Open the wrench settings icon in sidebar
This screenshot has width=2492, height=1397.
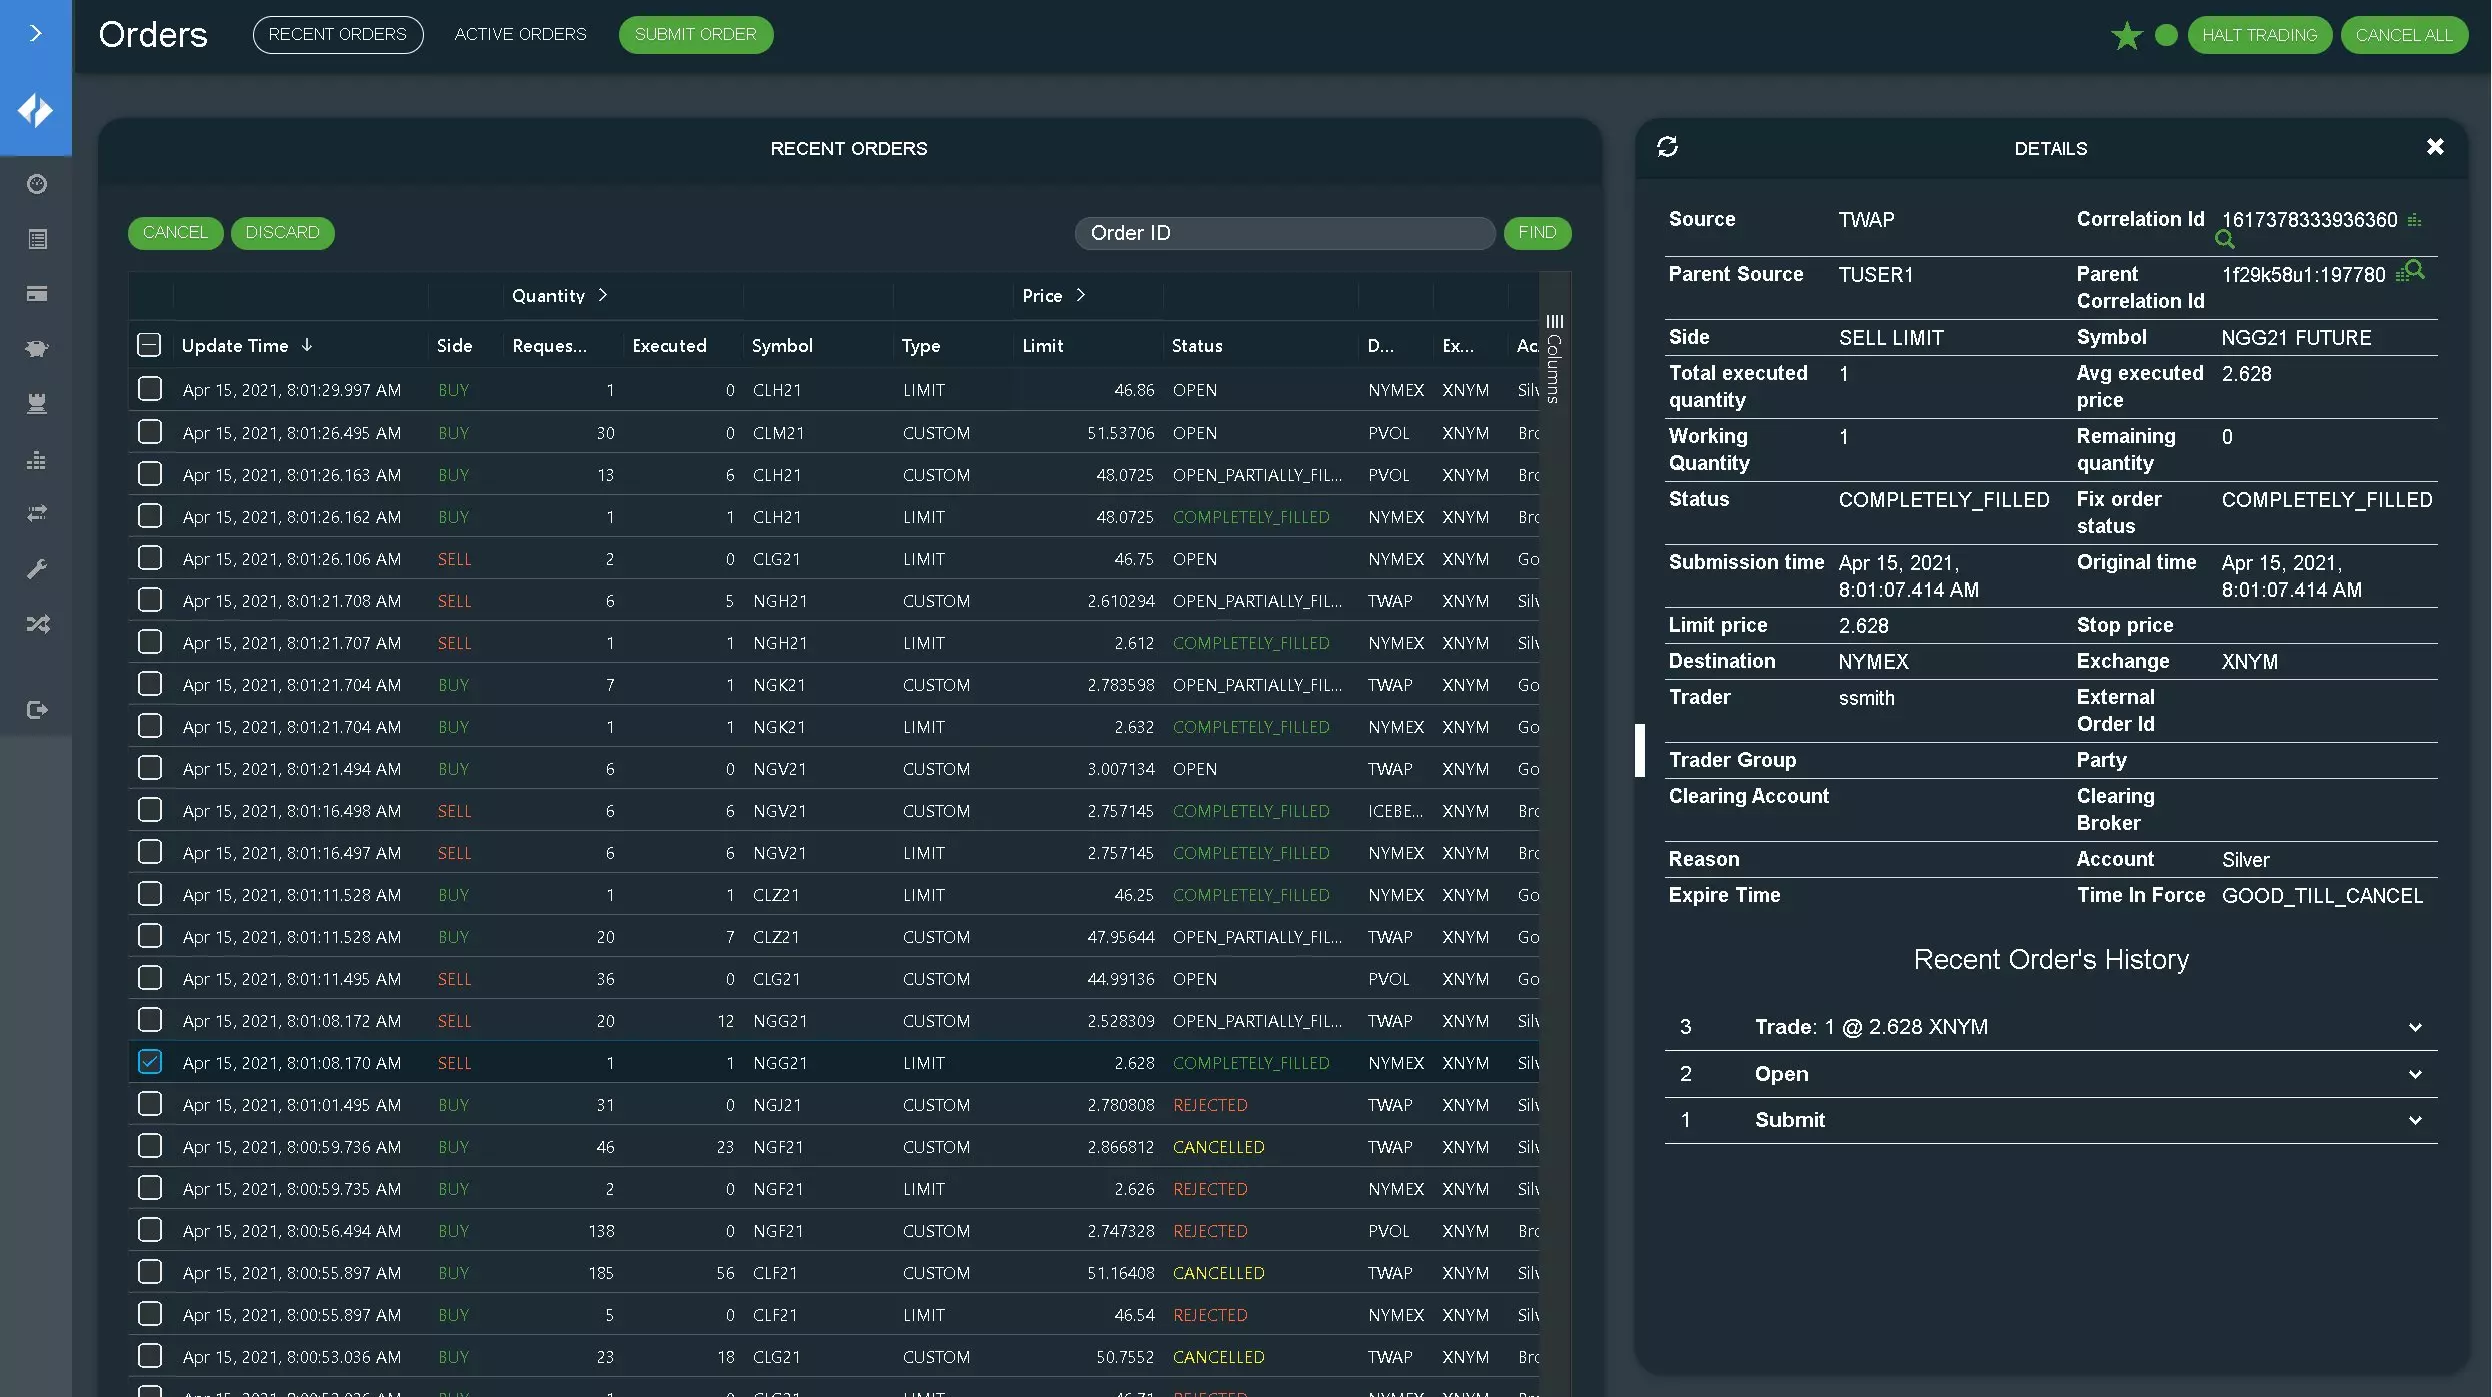tap(37, 569)
